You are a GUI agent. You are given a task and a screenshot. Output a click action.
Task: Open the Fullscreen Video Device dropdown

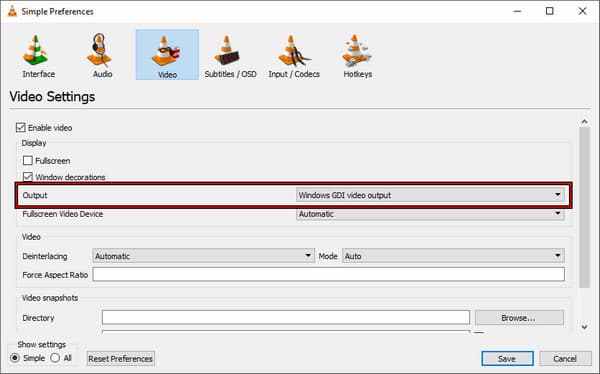coord(430,214)
